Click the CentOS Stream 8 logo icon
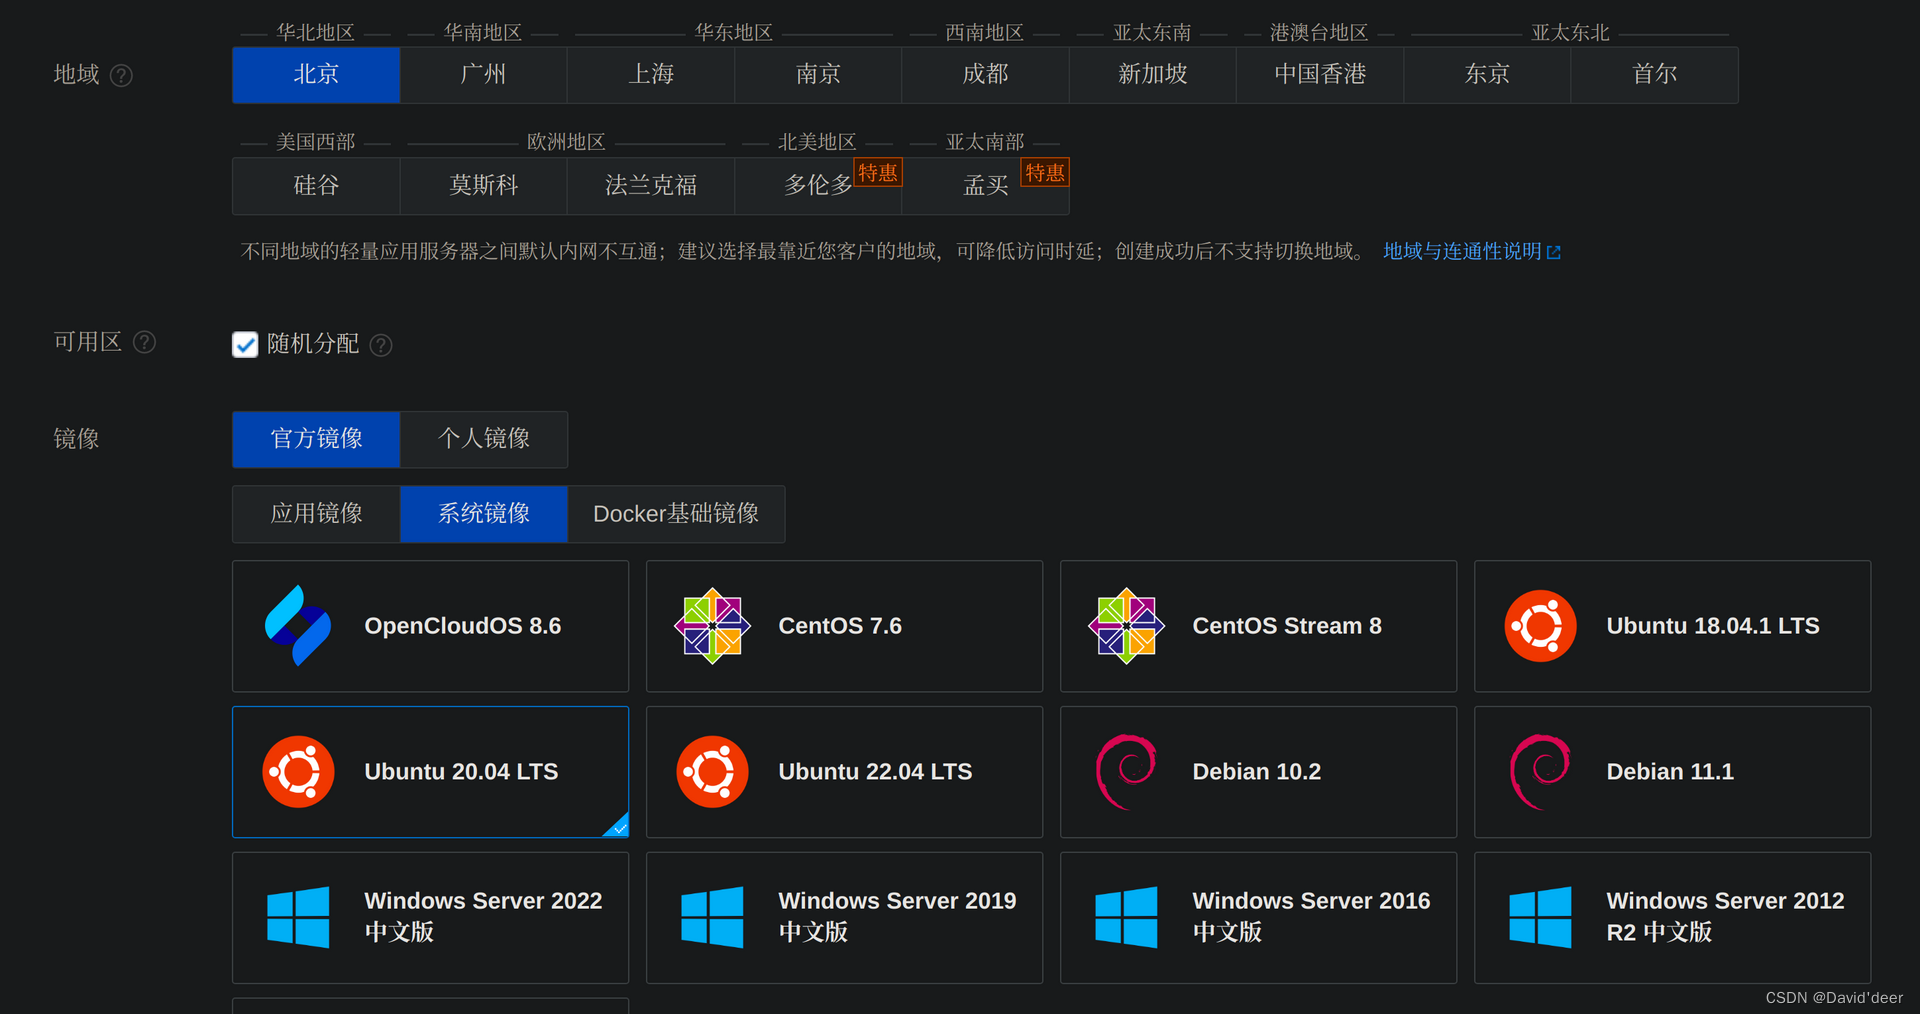The width and height of the screenshot is (1920, 1014). (1126, 626)
